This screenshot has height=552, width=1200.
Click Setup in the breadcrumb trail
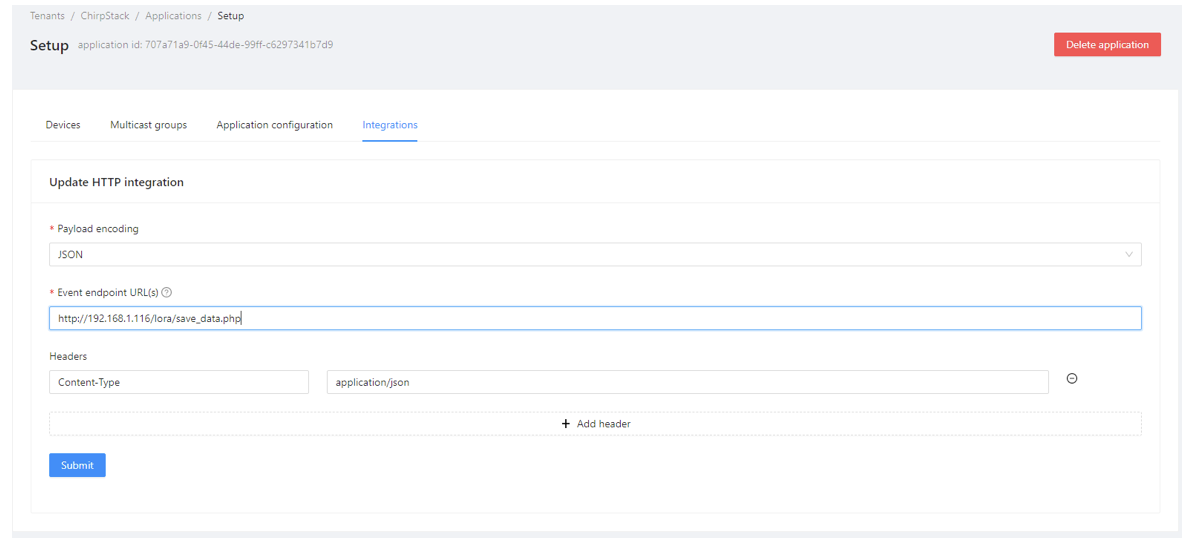click(x=230, y=16)
